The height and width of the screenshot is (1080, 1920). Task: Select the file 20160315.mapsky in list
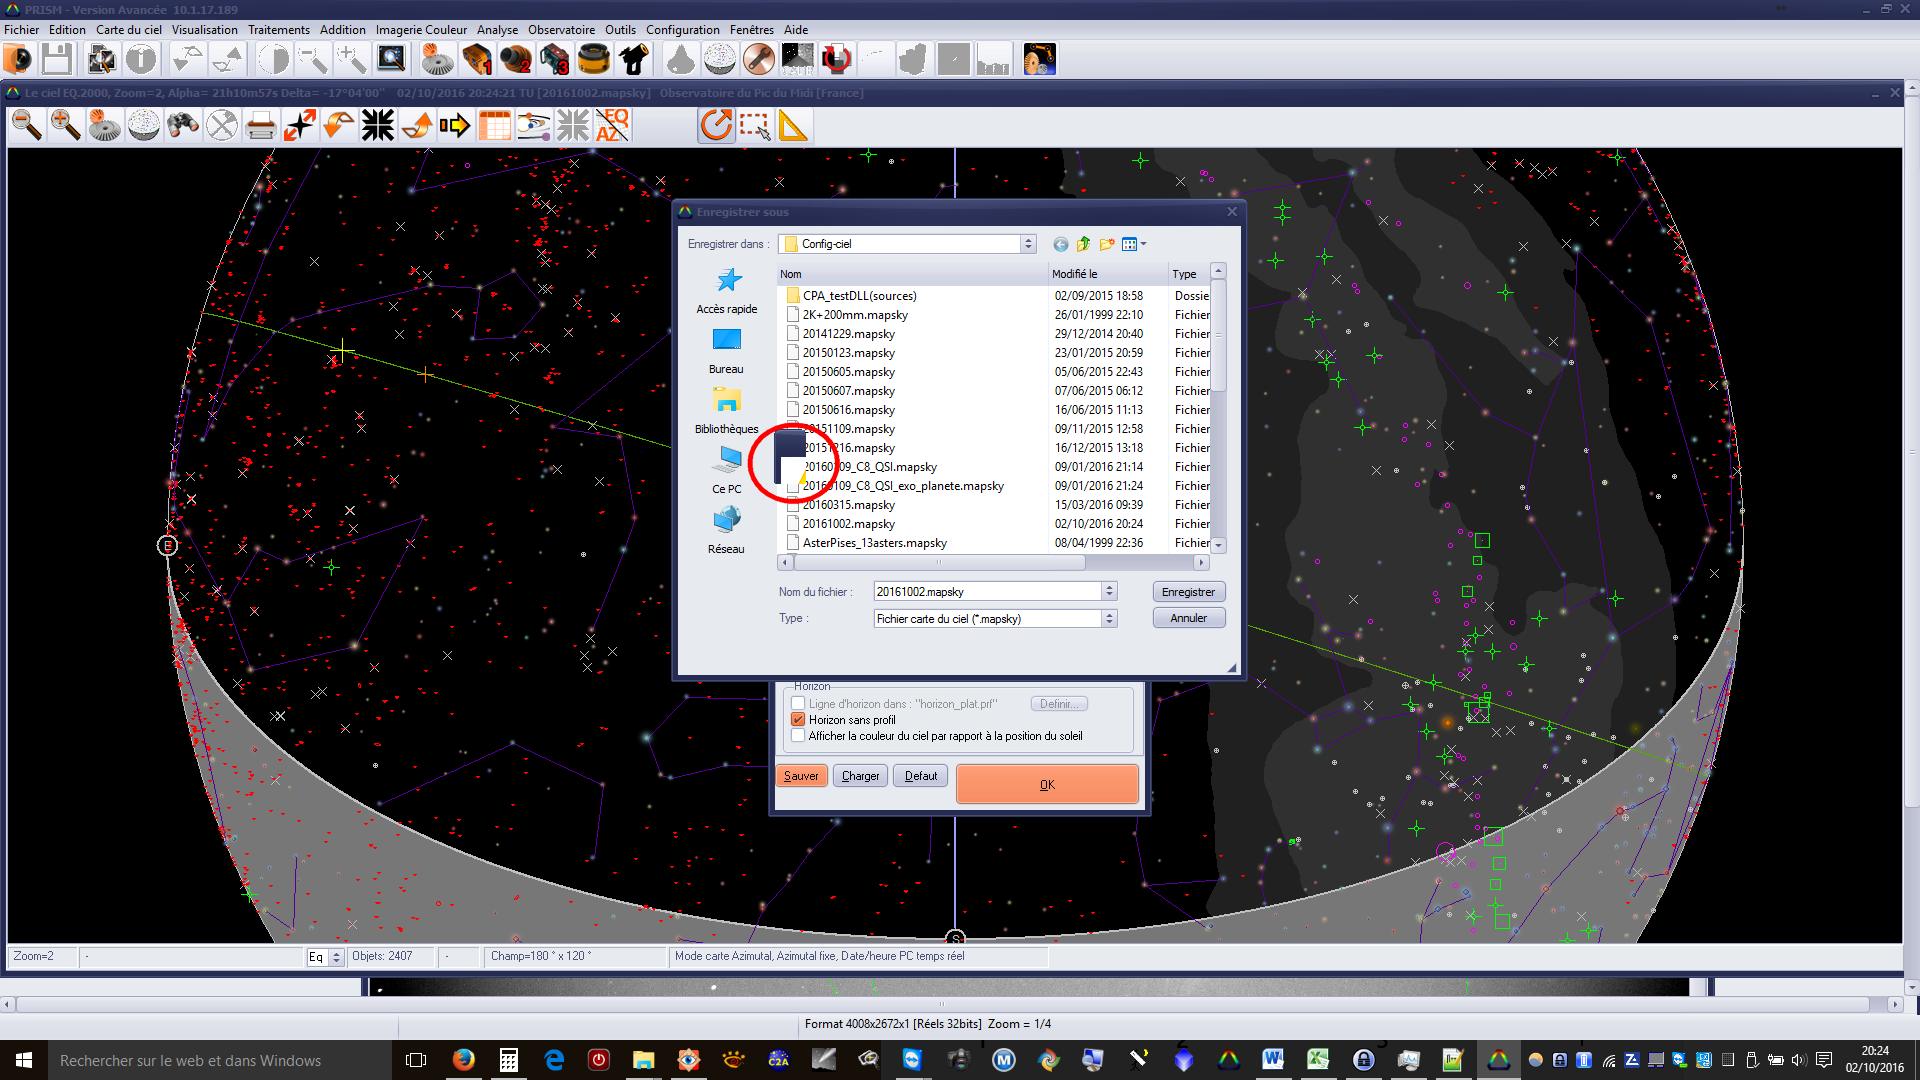[x=848, y=505]
